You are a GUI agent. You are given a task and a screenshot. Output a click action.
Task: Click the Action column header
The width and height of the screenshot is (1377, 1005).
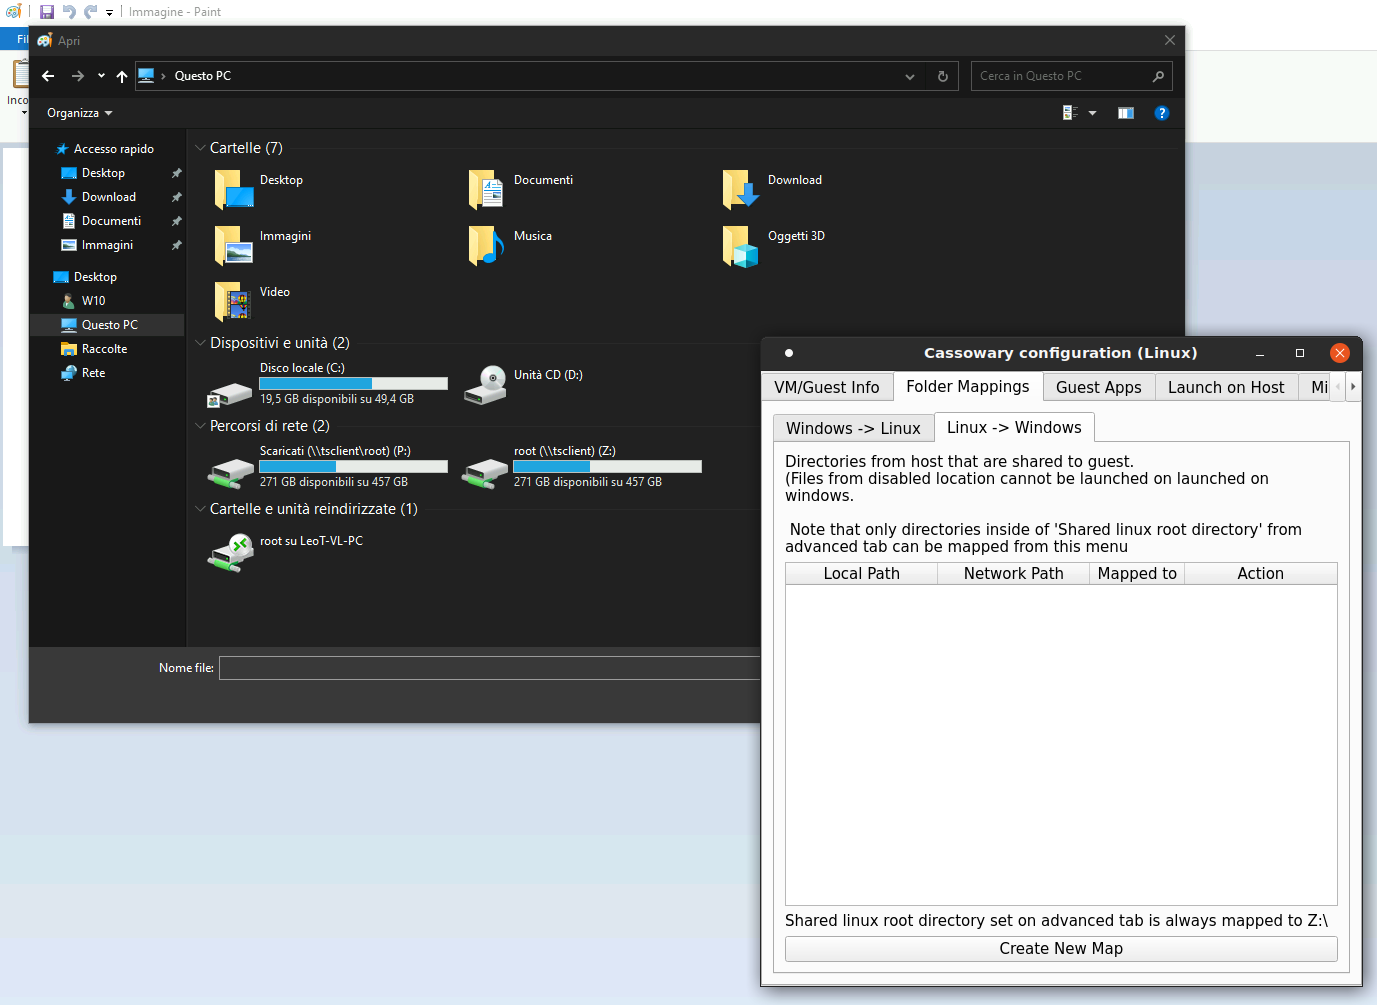coord(1261,573)
